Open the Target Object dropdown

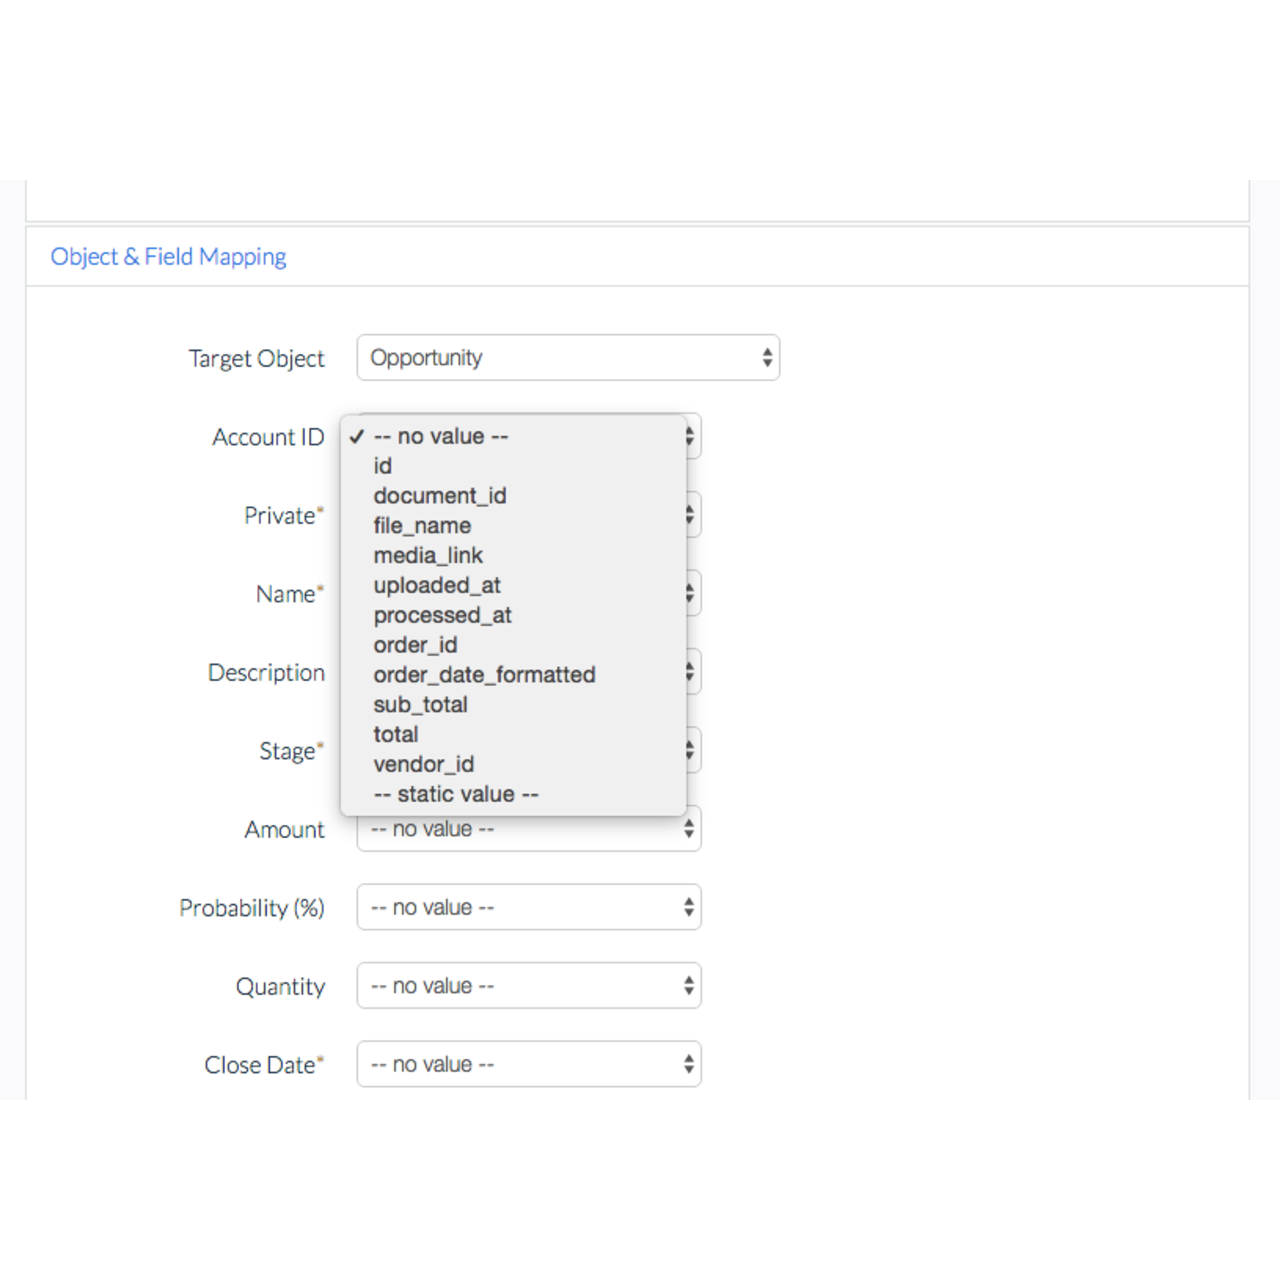point(567,358)
